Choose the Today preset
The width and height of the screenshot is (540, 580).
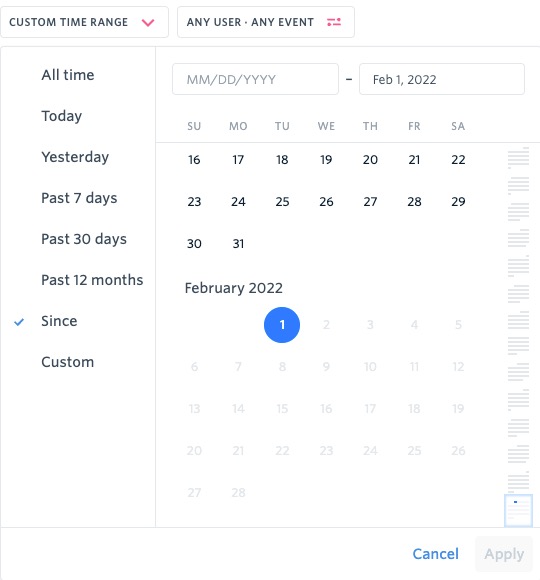click(x=62, y=116)
